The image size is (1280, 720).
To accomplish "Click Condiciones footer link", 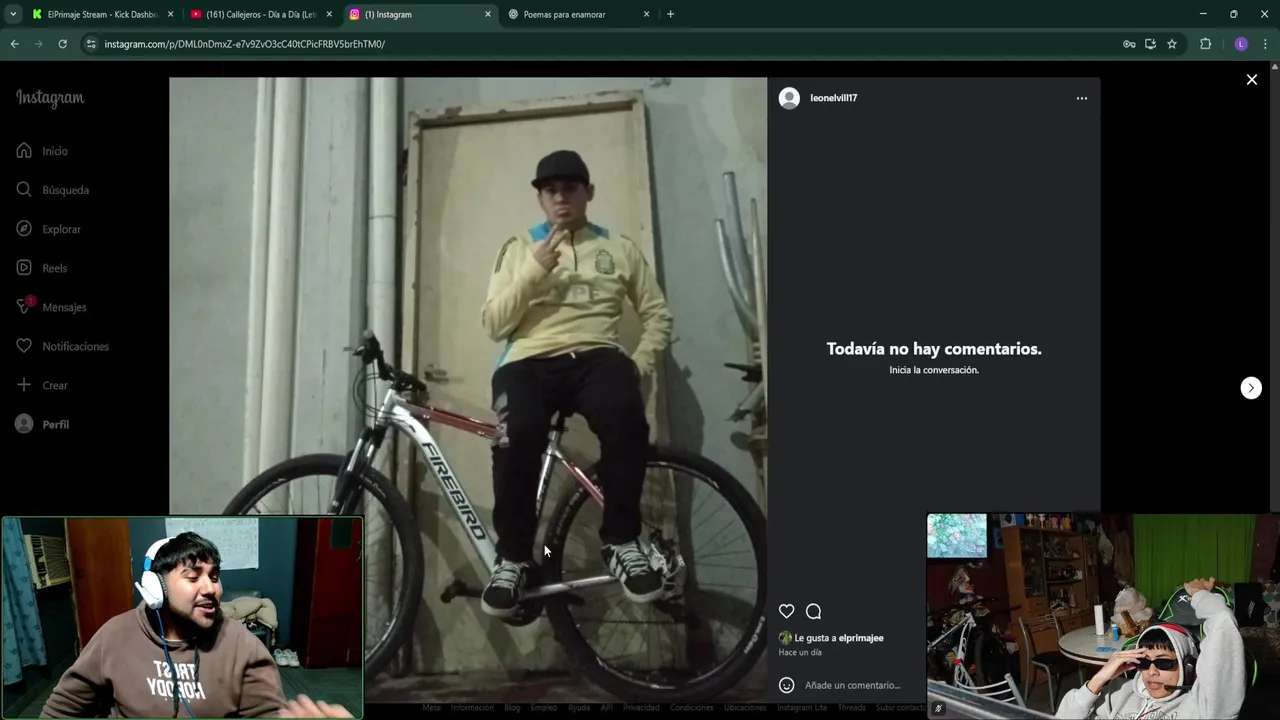I will pyautogui.click(x=692, y=708).
